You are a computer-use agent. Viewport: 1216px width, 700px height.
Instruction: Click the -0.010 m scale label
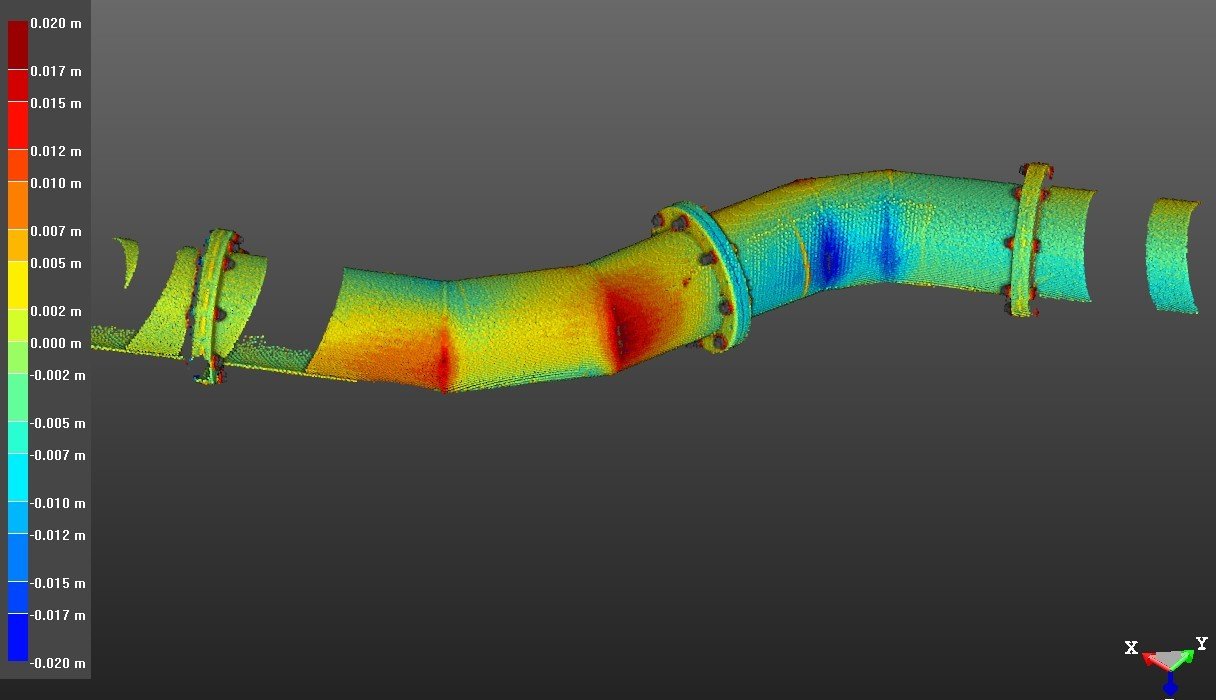pyautogui.click(x=56, y=503)
